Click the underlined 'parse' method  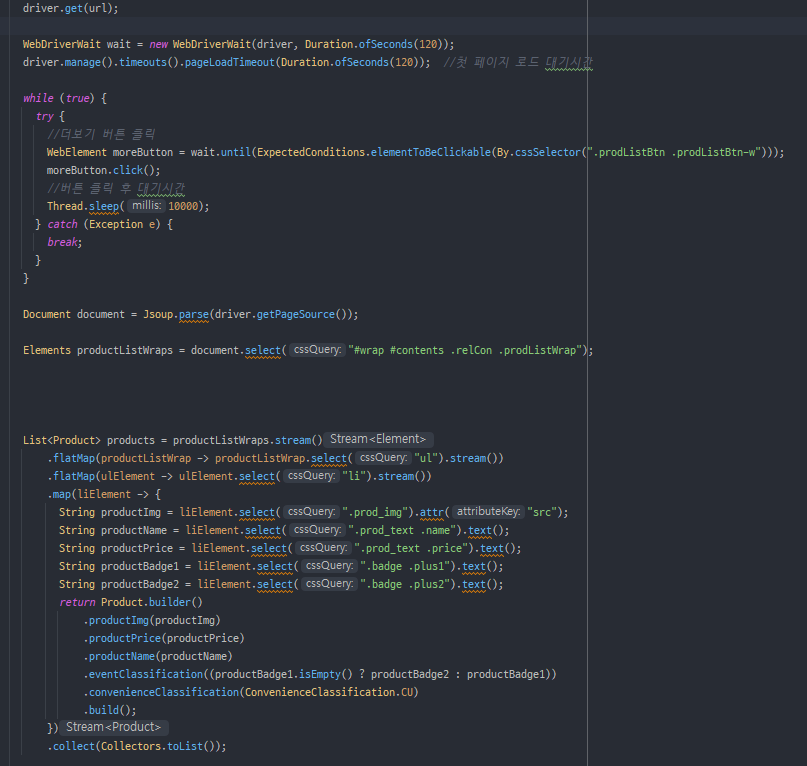coord(194,315)
